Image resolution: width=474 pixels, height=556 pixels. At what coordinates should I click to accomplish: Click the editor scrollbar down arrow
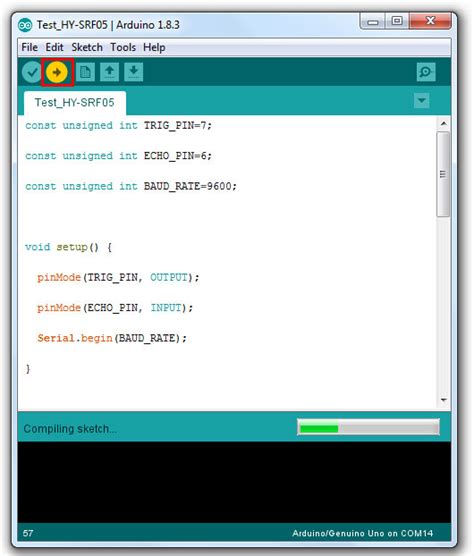(x=444, y=400)
